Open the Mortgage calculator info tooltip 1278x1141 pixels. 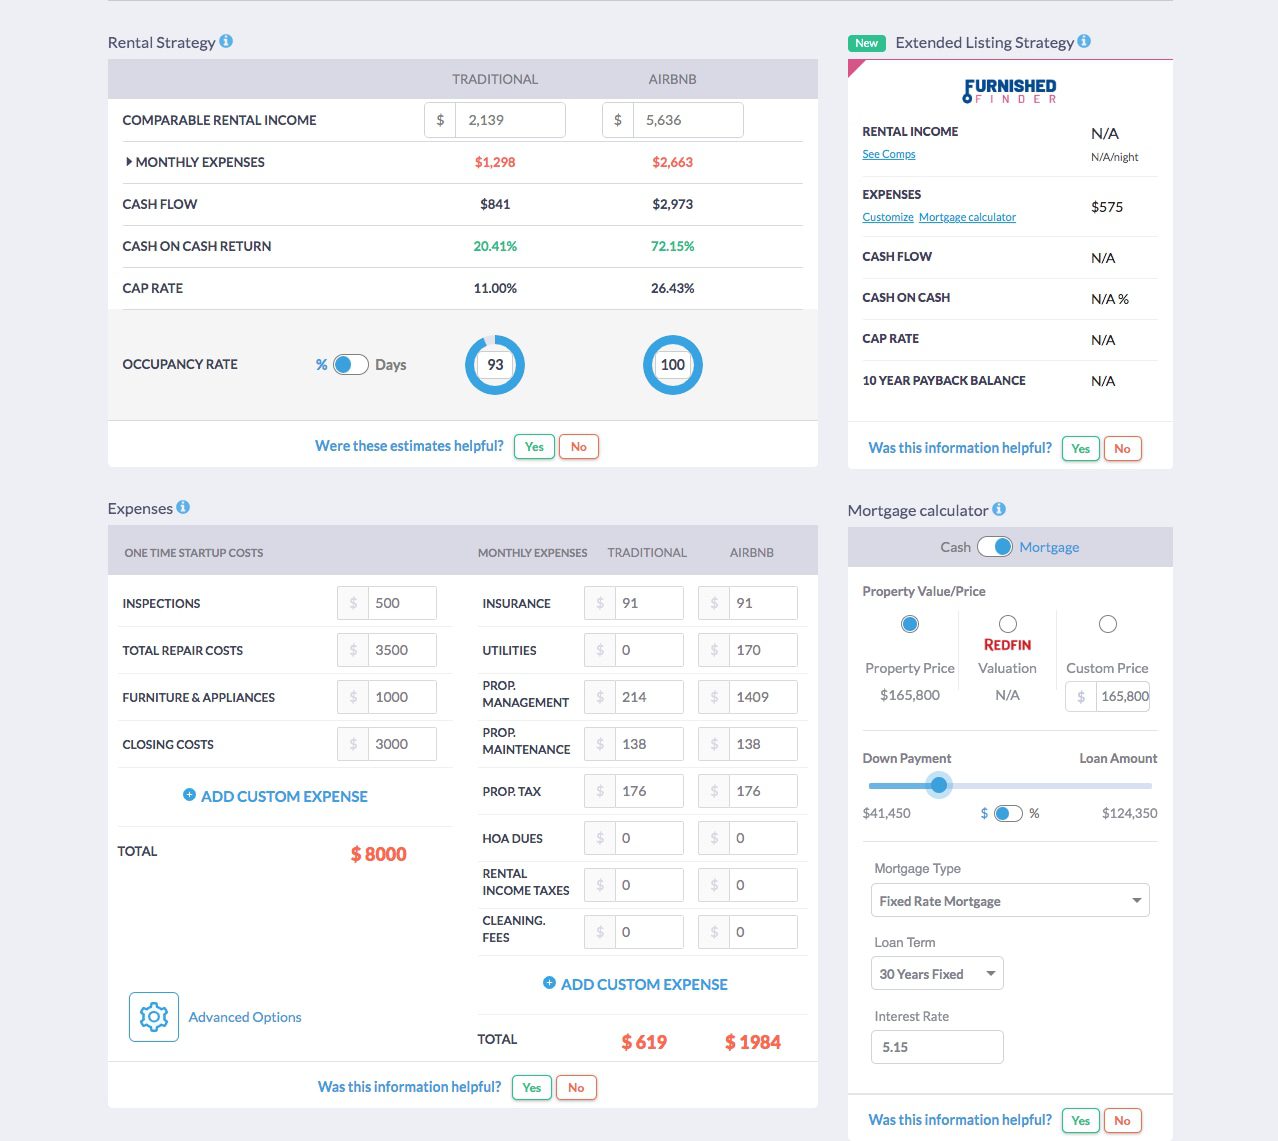999,509
